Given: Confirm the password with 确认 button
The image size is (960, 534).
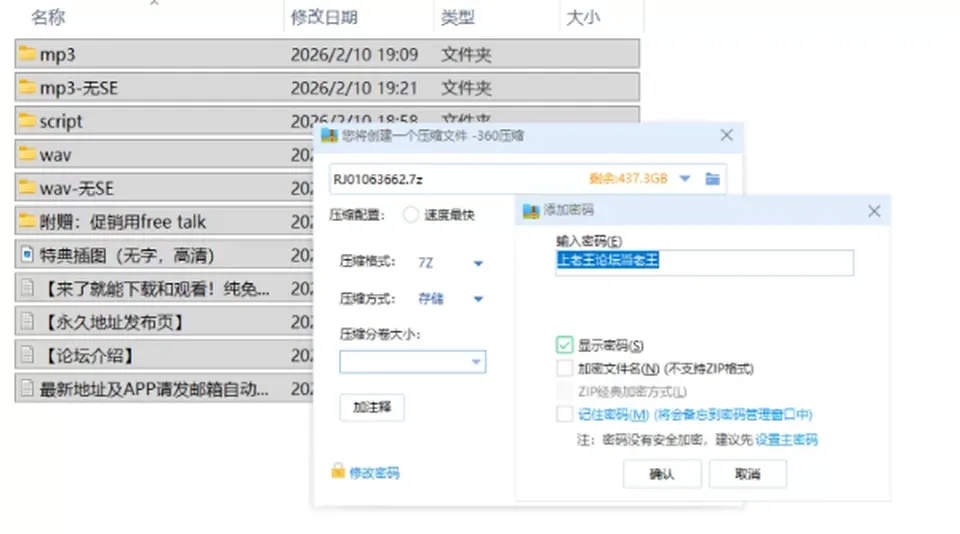Looking at the screenshot, I should 662,474.
